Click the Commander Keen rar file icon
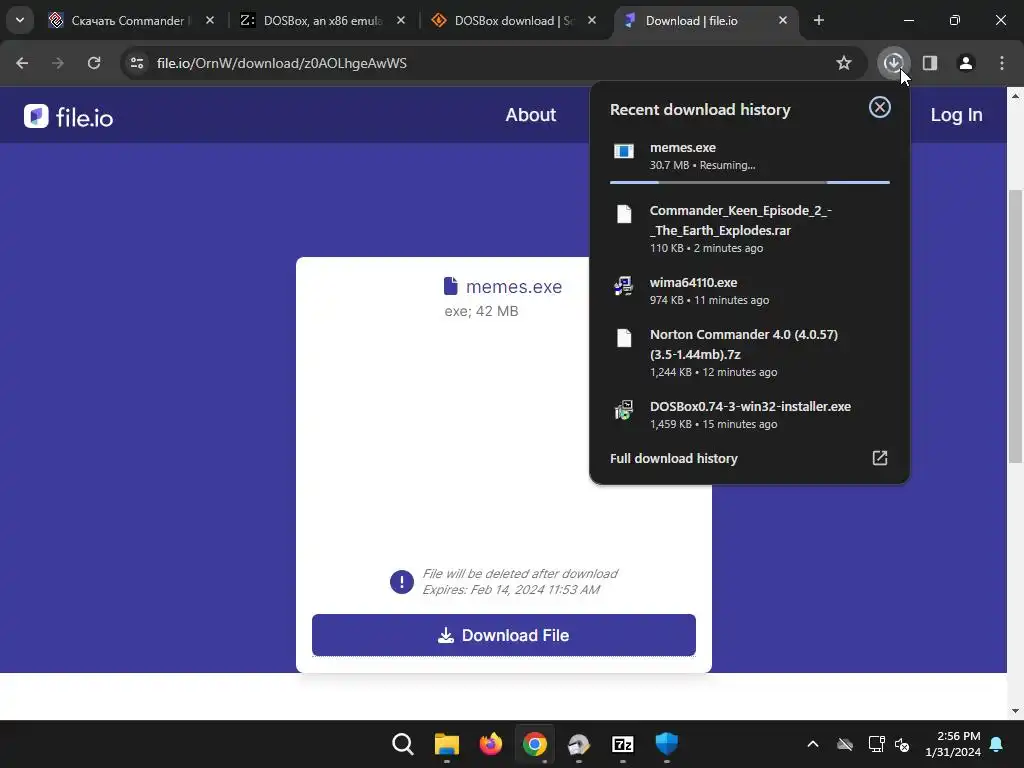 coord(624,214)
